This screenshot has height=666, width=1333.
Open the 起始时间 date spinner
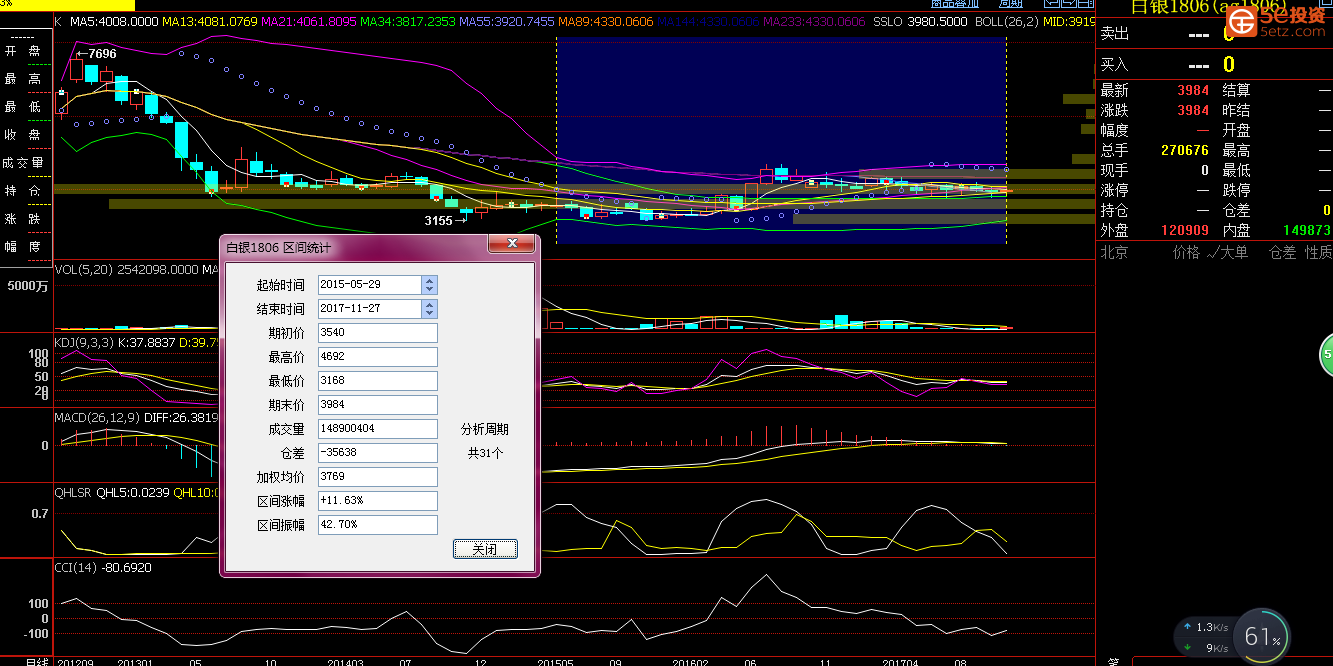tap(429, 285)
